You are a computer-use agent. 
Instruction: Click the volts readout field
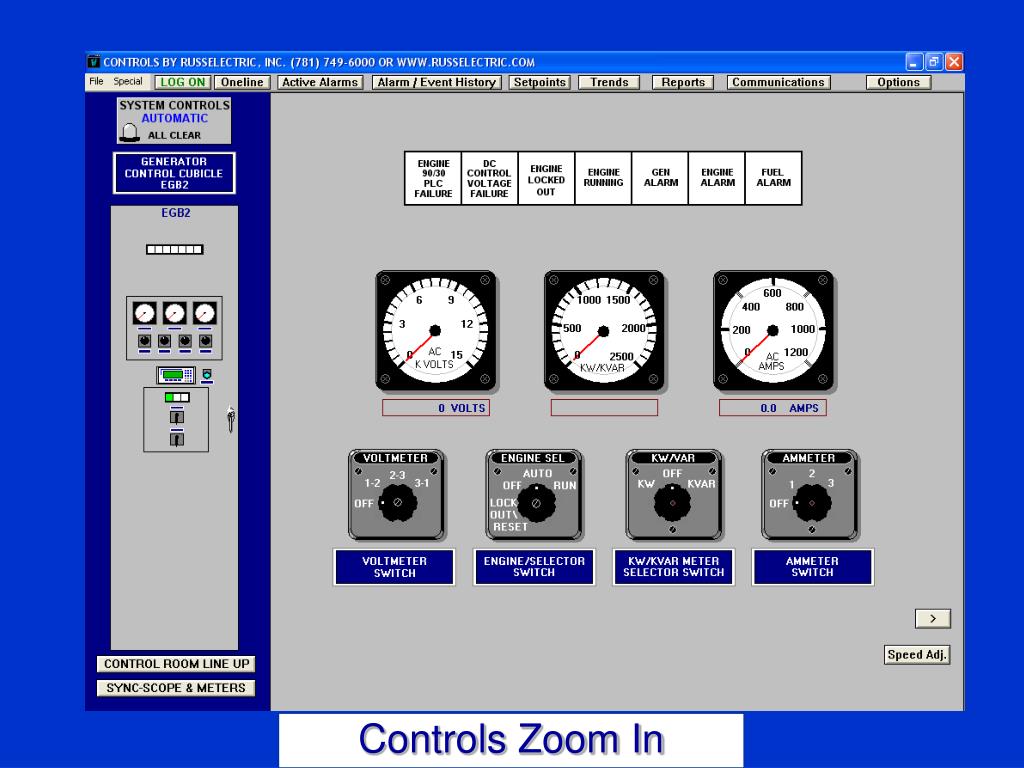[436, 408]
